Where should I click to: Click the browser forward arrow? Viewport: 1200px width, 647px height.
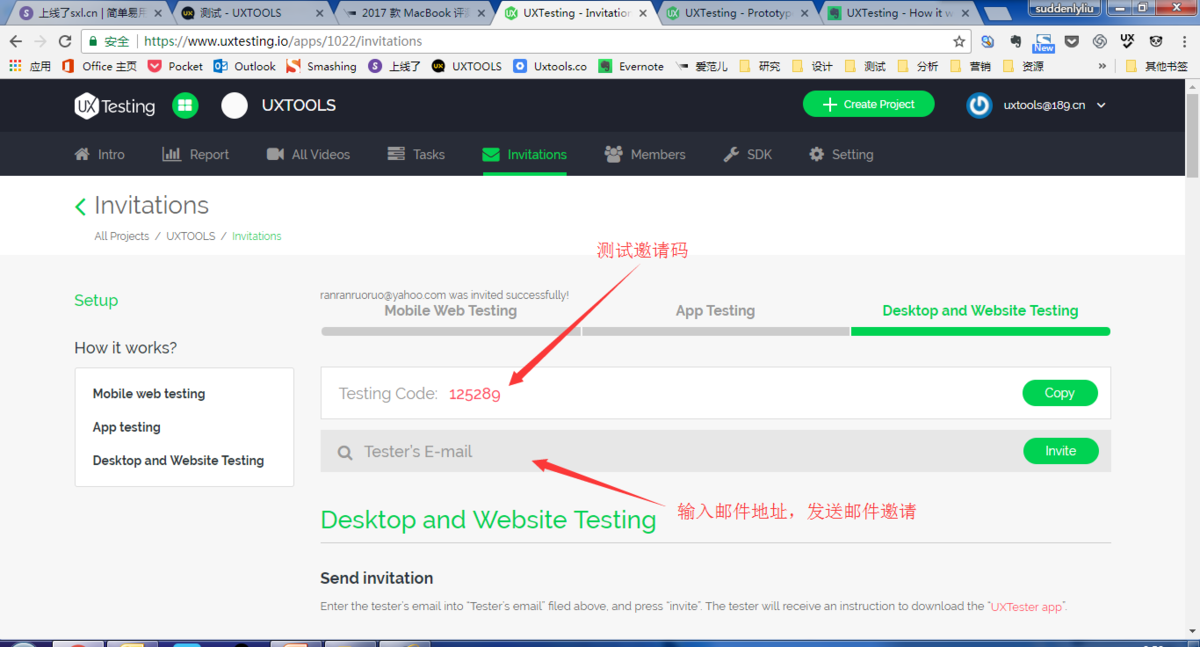click(x=40, y=41)
